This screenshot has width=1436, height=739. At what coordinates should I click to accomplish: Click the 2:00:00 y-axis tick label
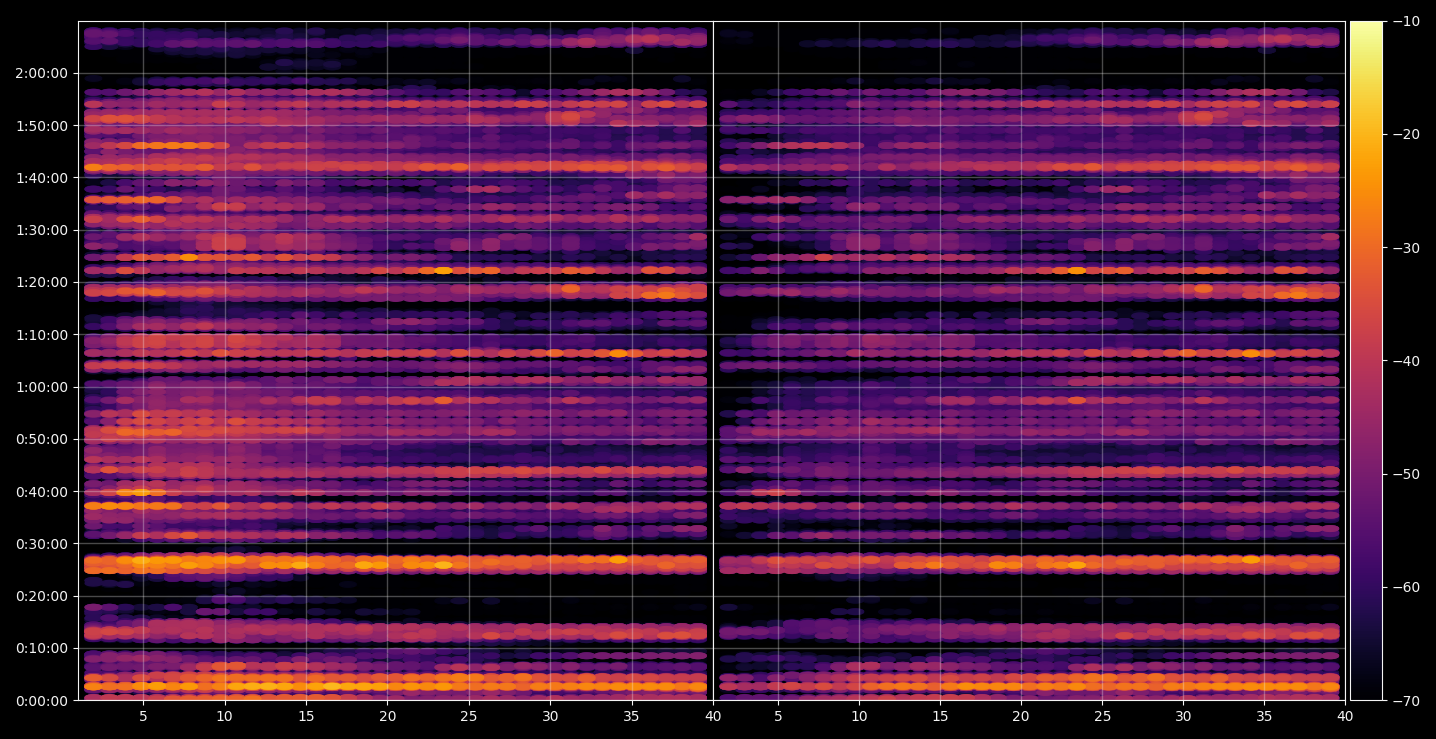coord(42,73)
